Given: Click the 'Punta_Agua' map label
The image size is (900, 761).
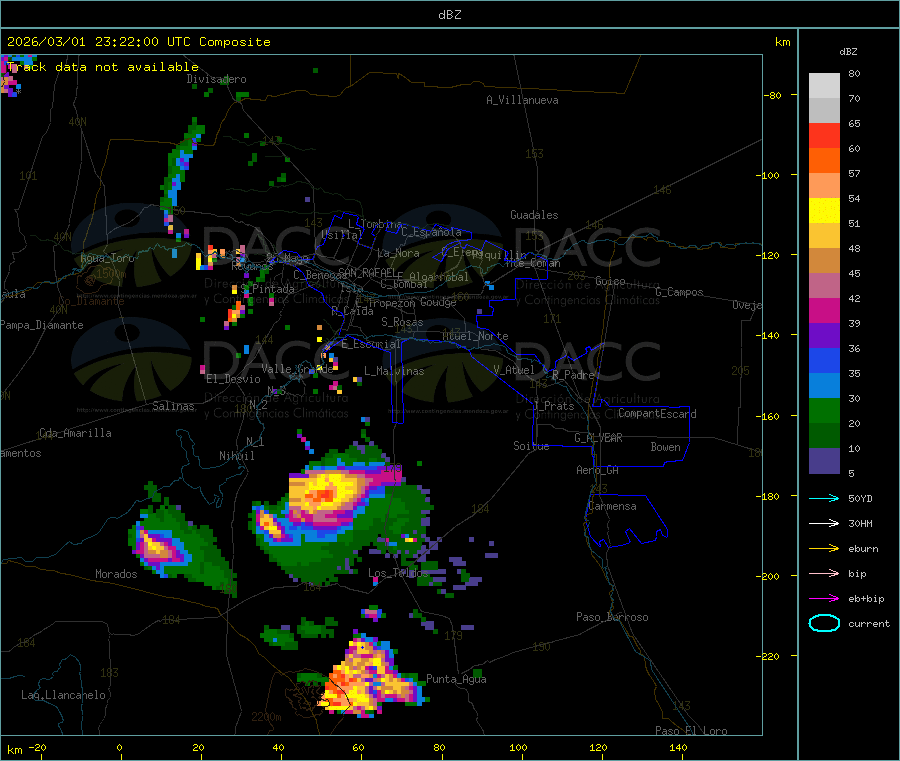Looking at the screenshot, I should click(456, 679).
